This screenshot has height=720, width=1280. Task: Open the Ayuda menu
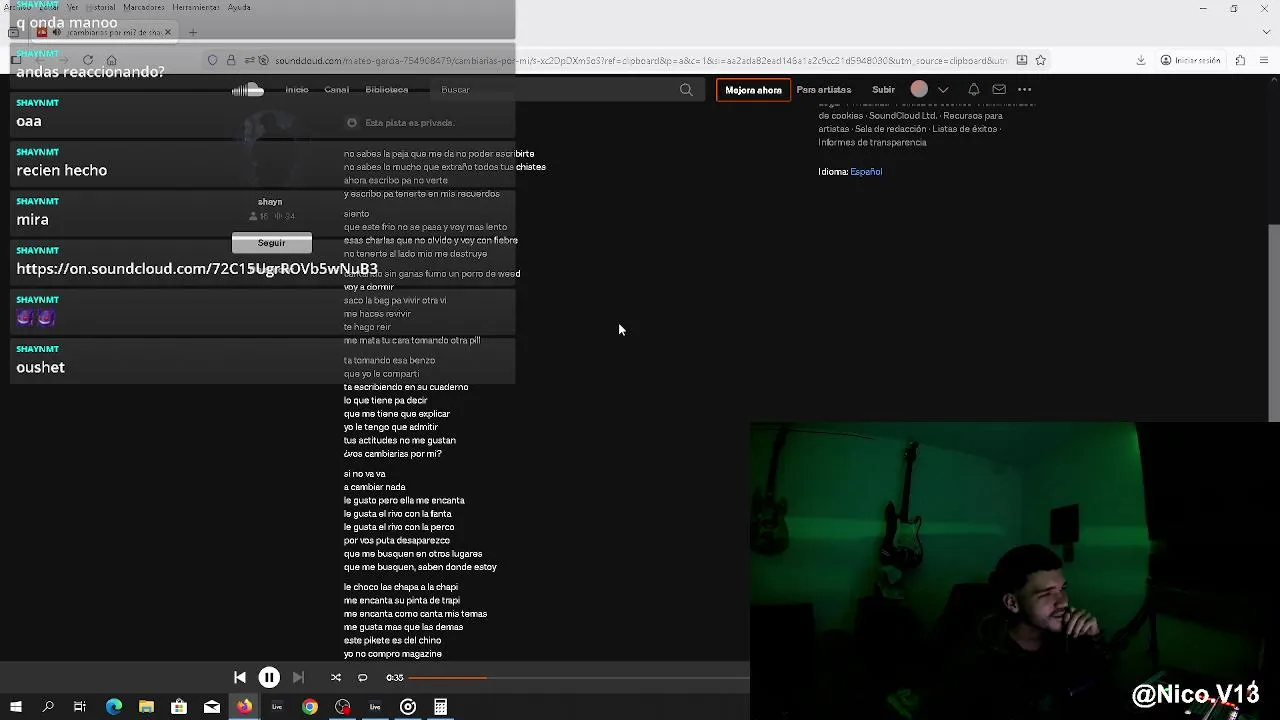click(239, 7)
